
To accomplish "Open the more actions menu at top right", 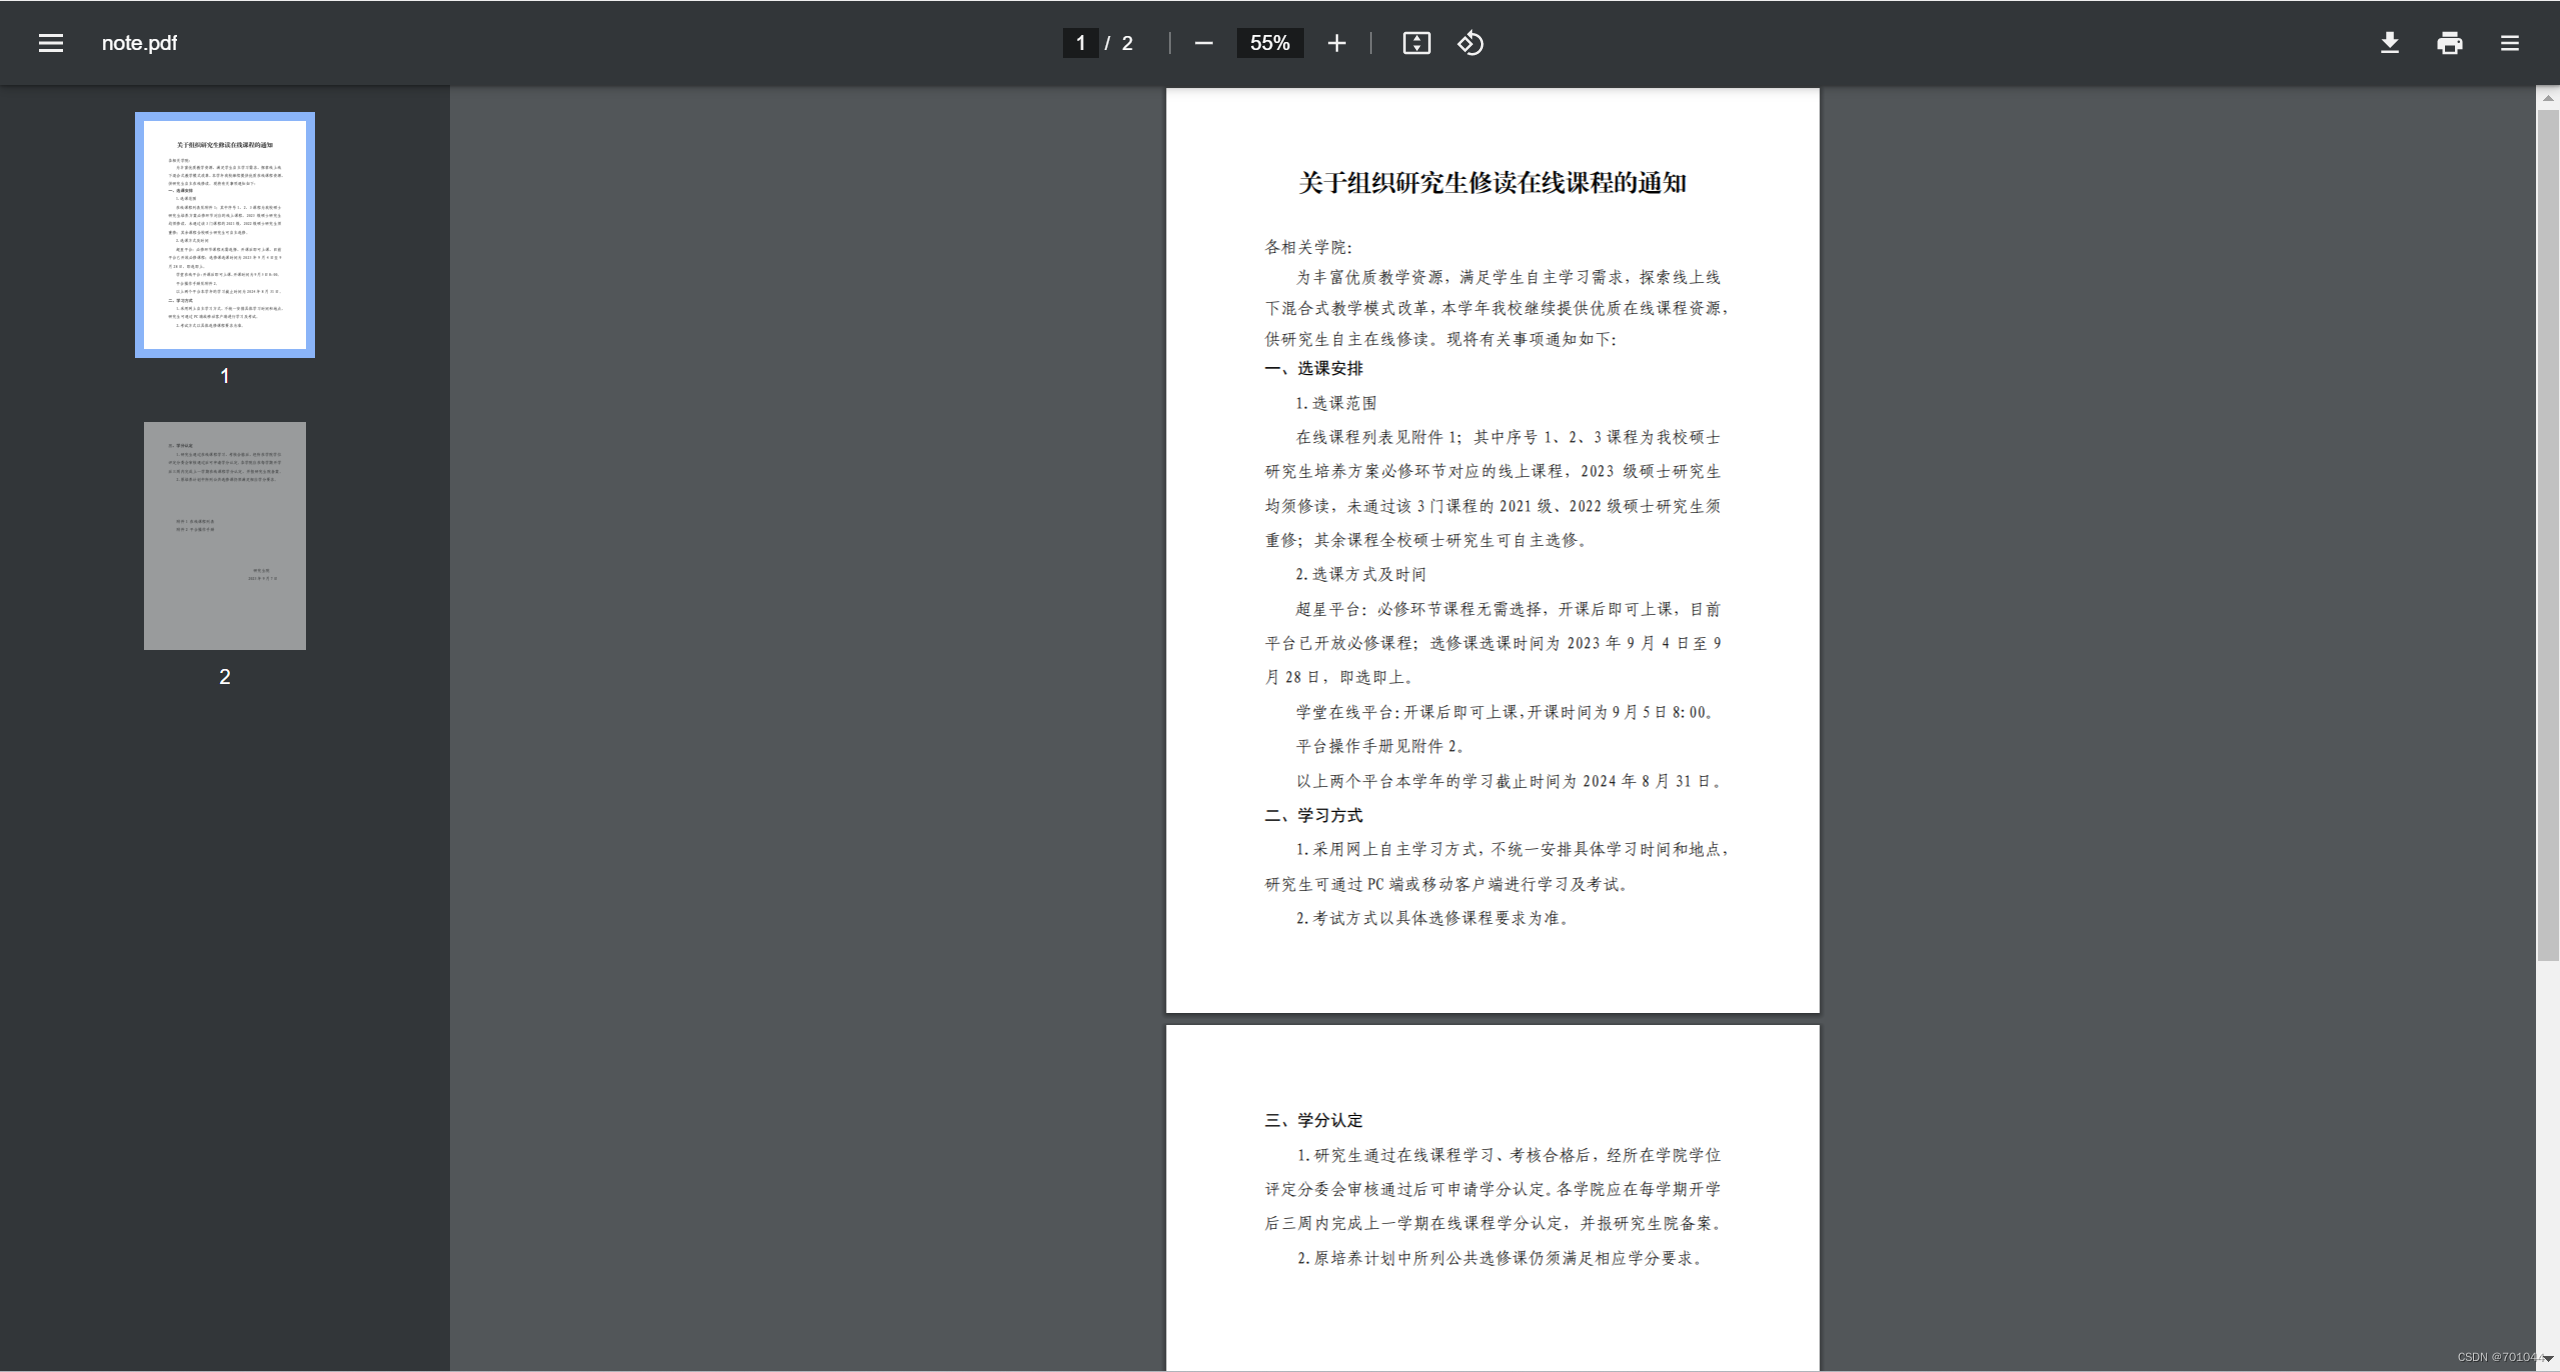I will click(2510, 43).
